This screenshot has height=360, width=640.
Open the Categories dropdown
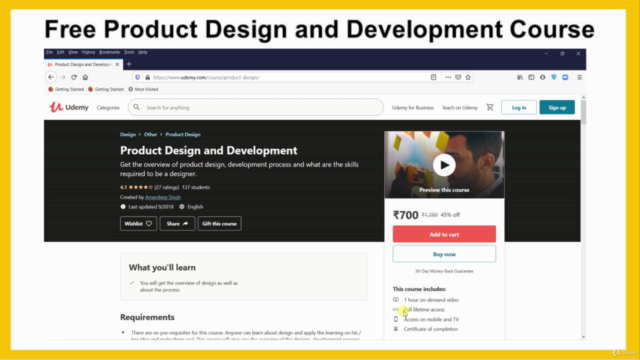(x=108, y=108)
